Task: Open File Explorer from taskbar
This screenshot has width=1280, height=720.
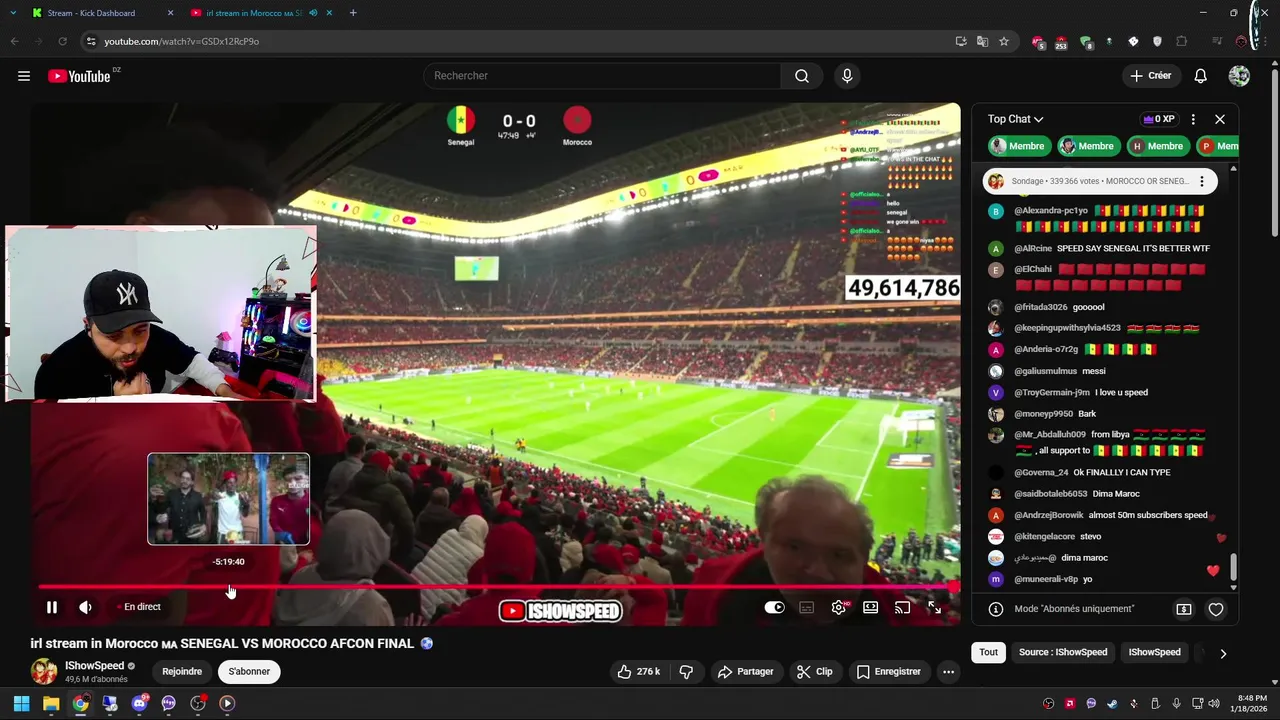Action: pyautogui.click(x=51, y=703)
